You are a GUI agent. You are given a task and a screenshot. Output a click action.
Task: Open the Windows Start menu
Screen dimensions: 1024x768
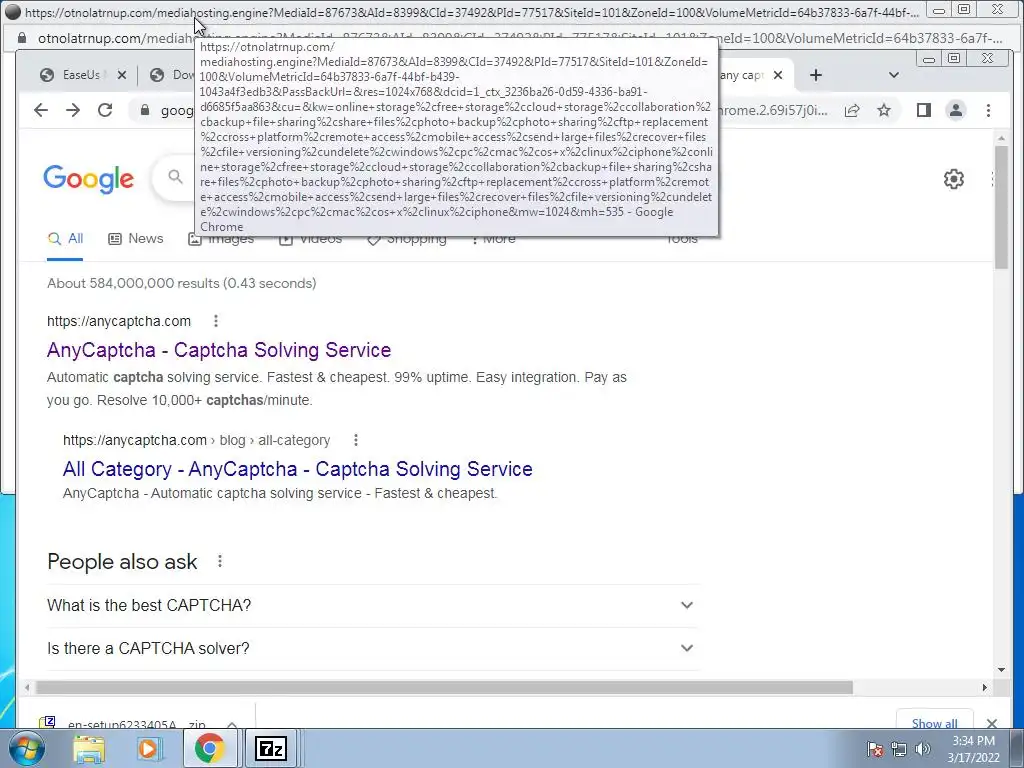26,748
